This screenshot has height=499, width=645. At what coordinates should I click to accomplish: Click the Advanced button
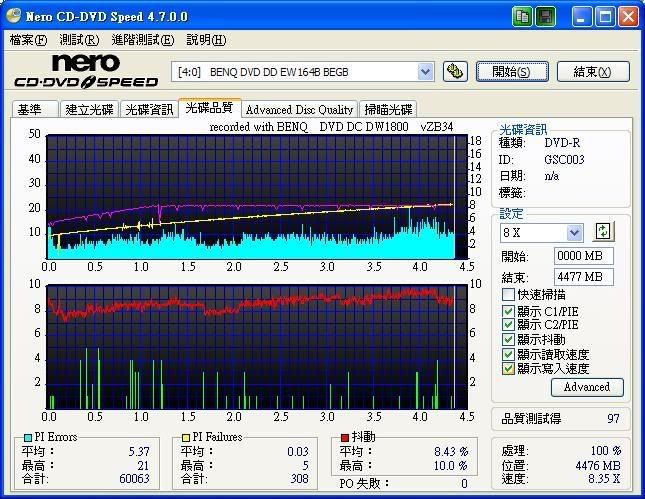[587, 387]
